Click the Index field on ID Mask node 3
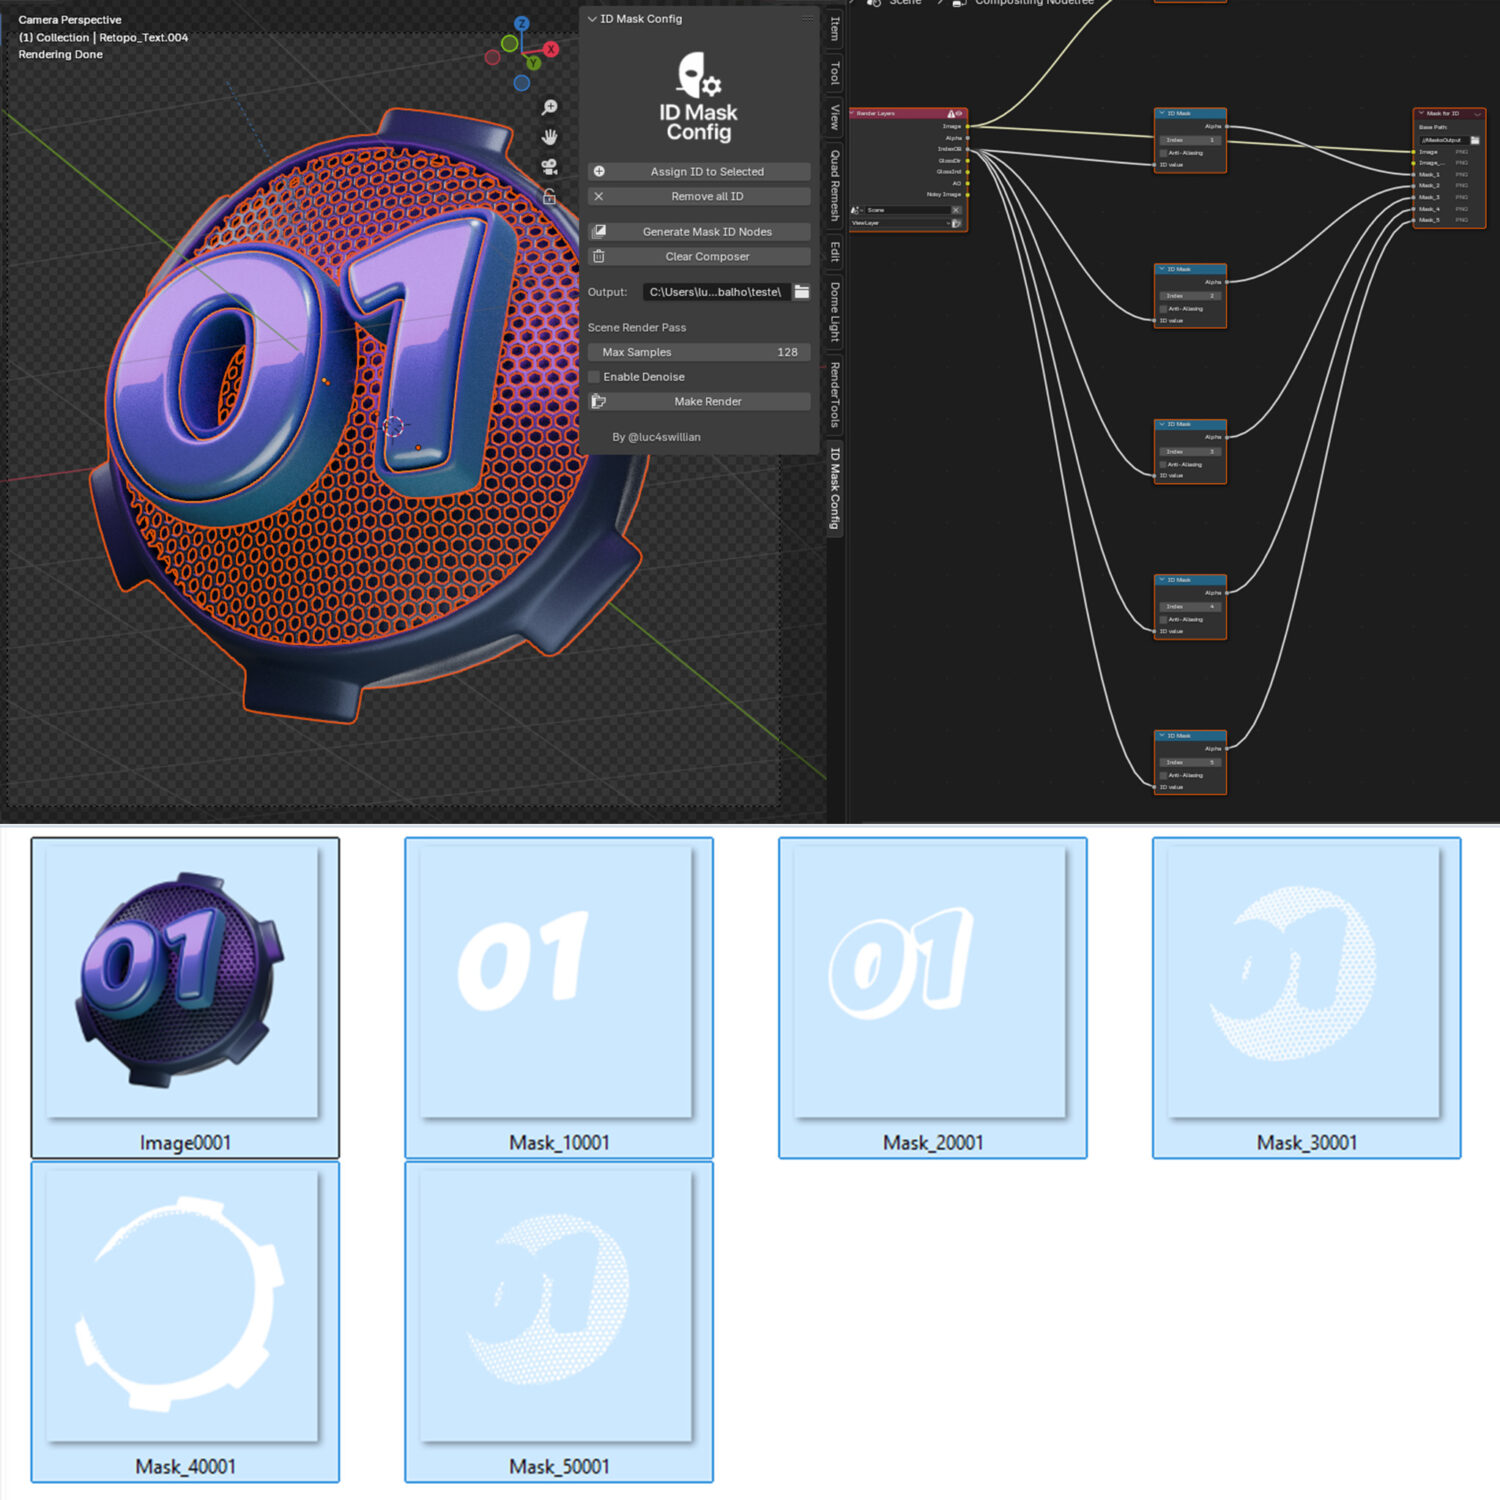1500x1500 pixels. pos(1191,452)
